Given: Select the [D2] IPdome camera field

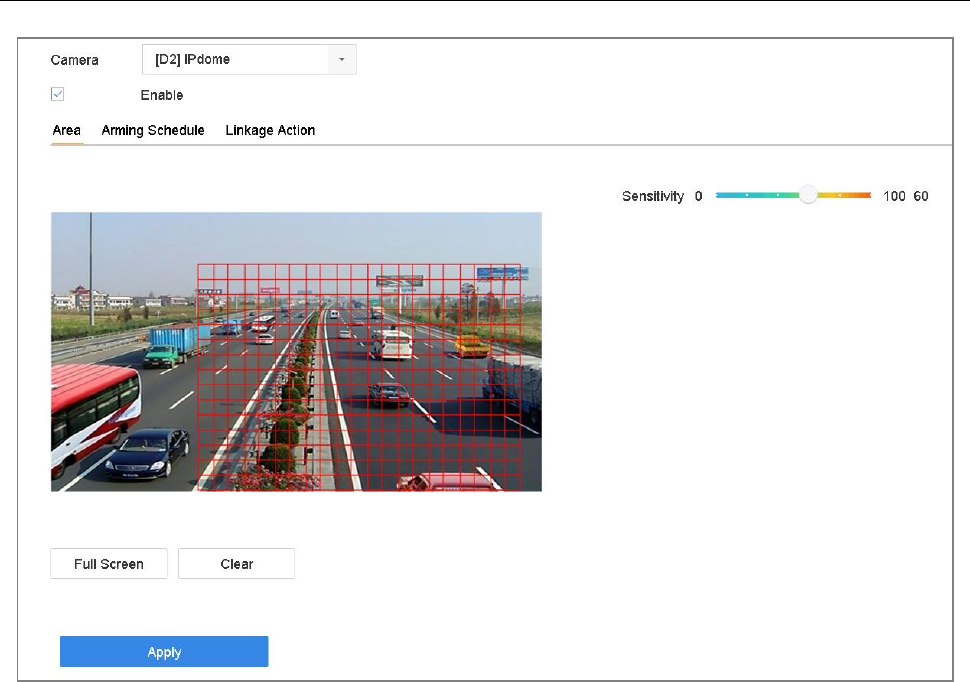Looking at the screenshot, I should (249, 59).
